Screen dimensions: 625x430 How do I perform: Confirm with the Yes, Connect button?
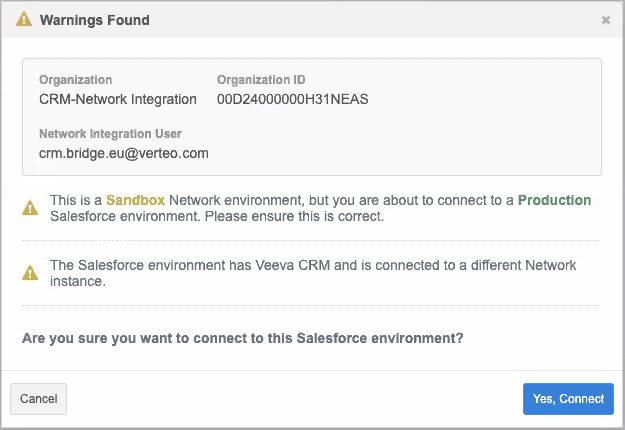568,398
